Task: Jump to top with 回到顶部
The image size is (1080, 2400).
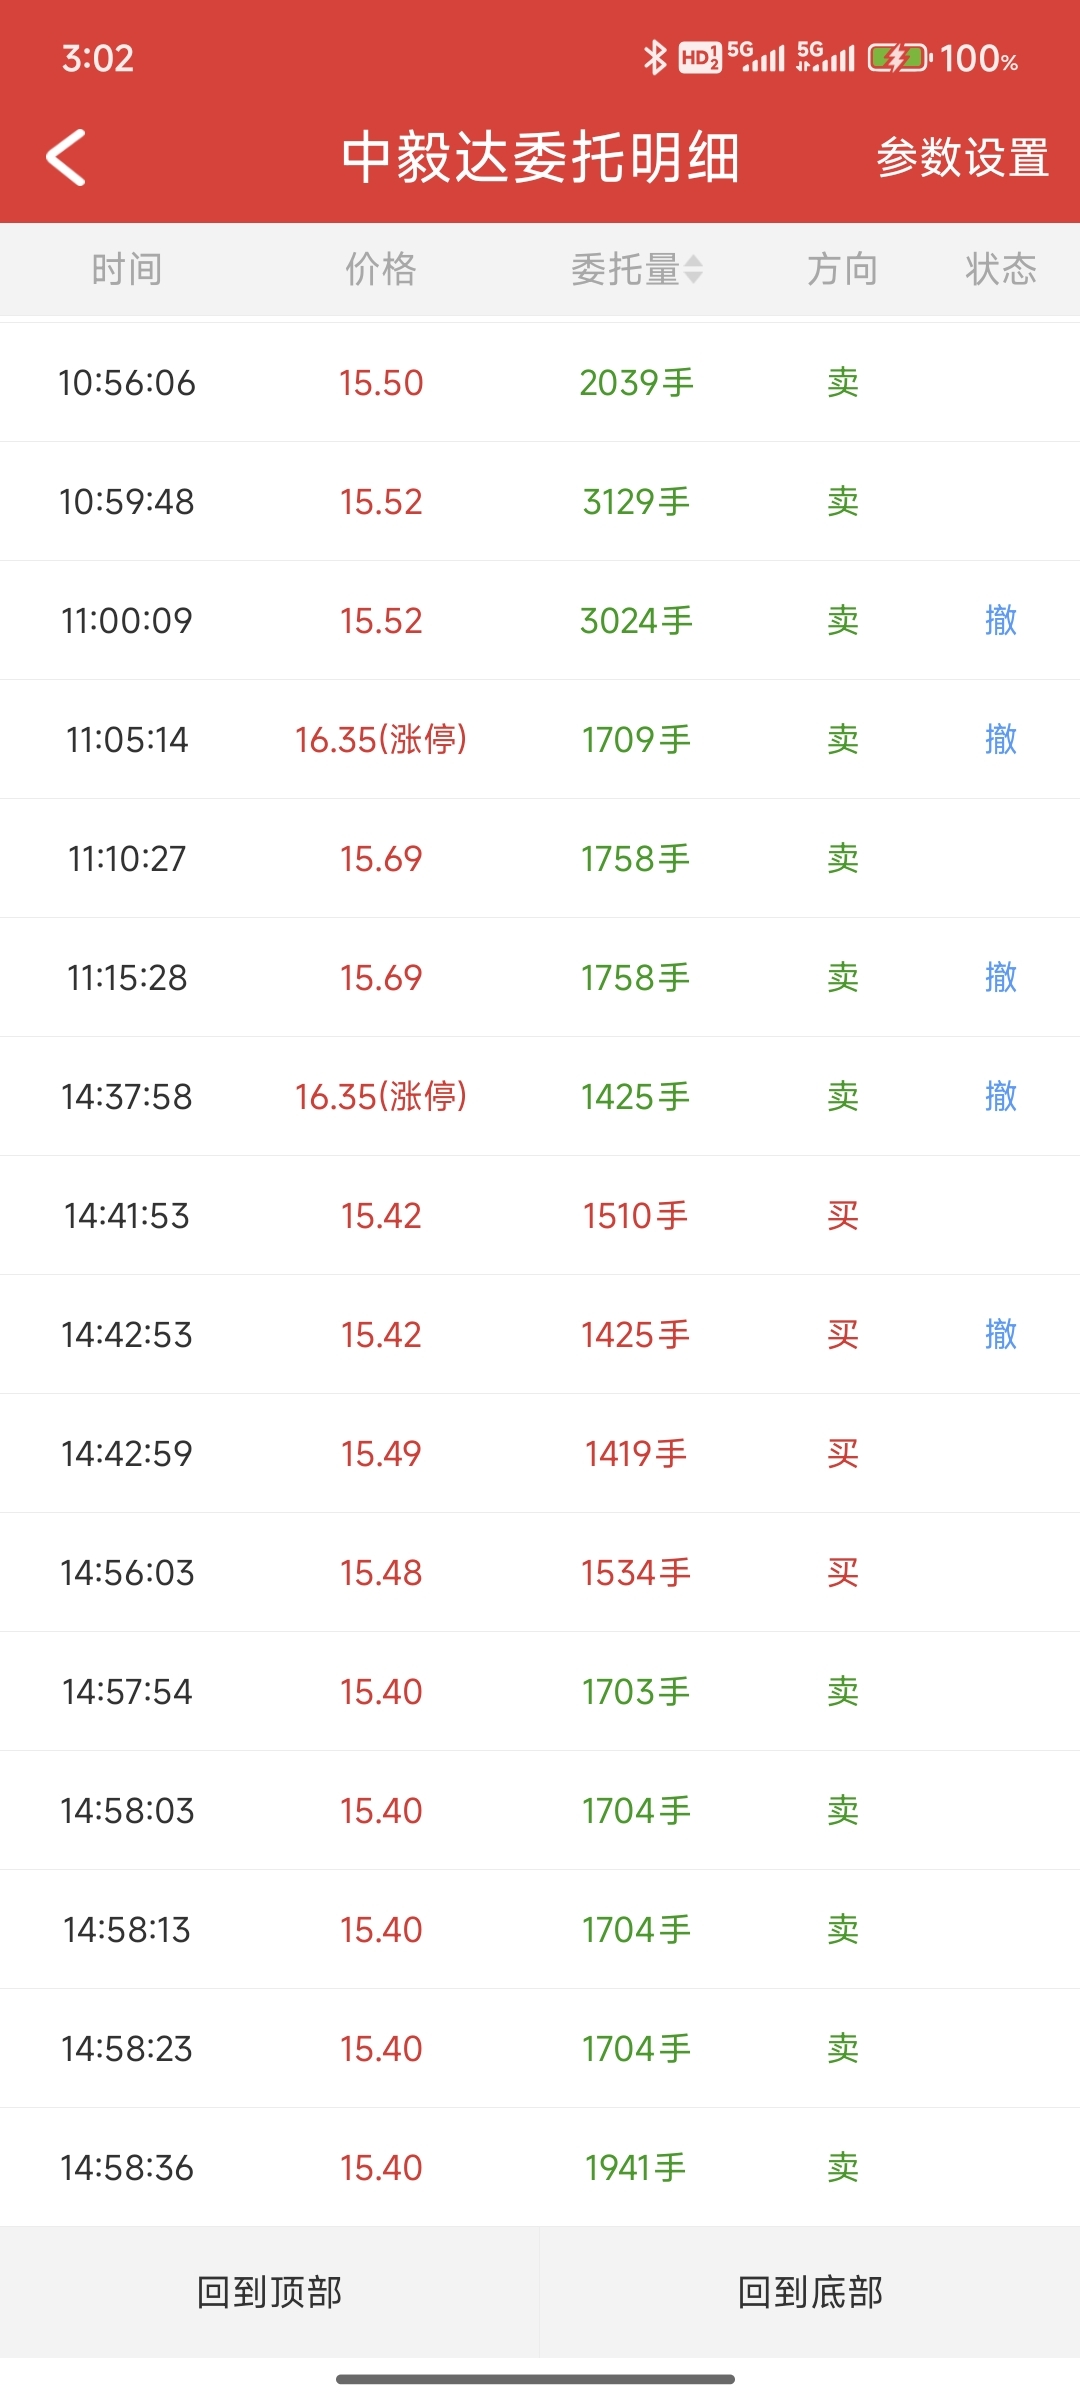Action: pyautogui.click(x=269, y=2291)
